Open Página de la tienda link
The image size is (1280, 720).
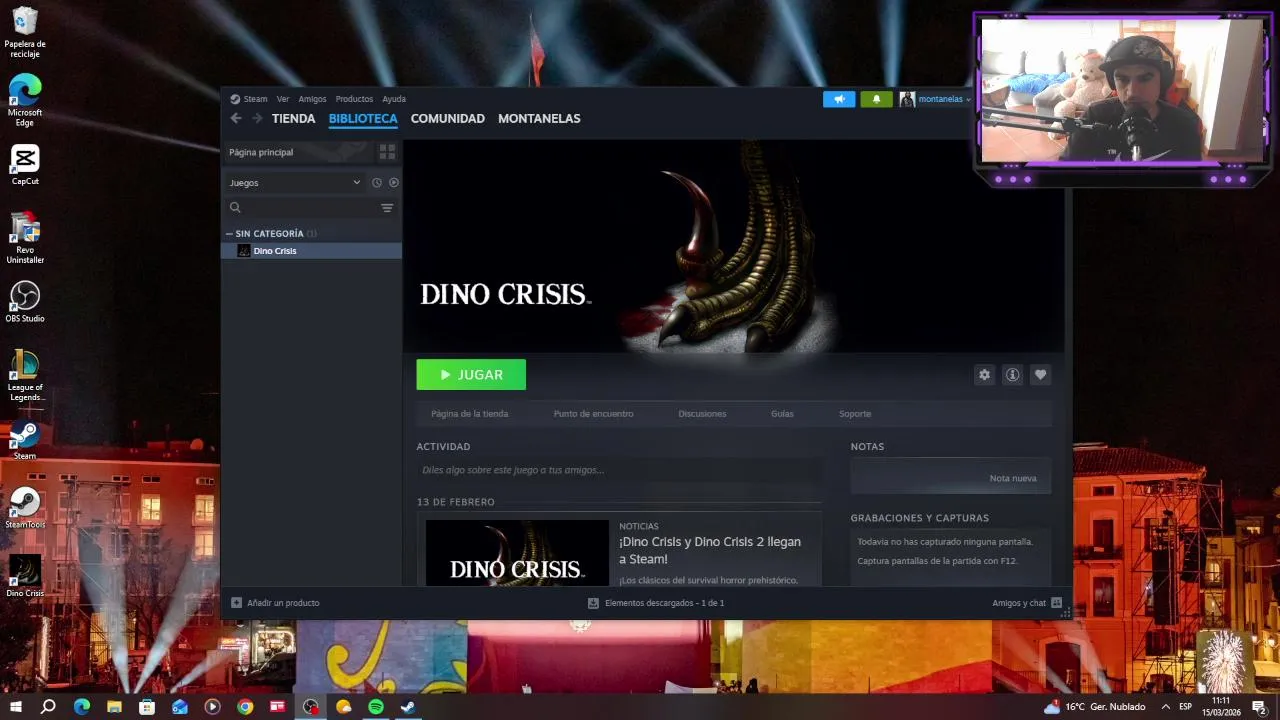coord(469,414)
